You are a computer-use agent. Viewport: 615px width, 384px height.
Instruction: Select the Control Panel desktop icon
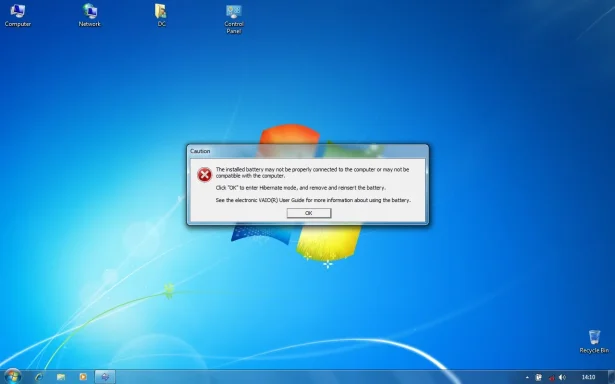(x=234, y=19)
